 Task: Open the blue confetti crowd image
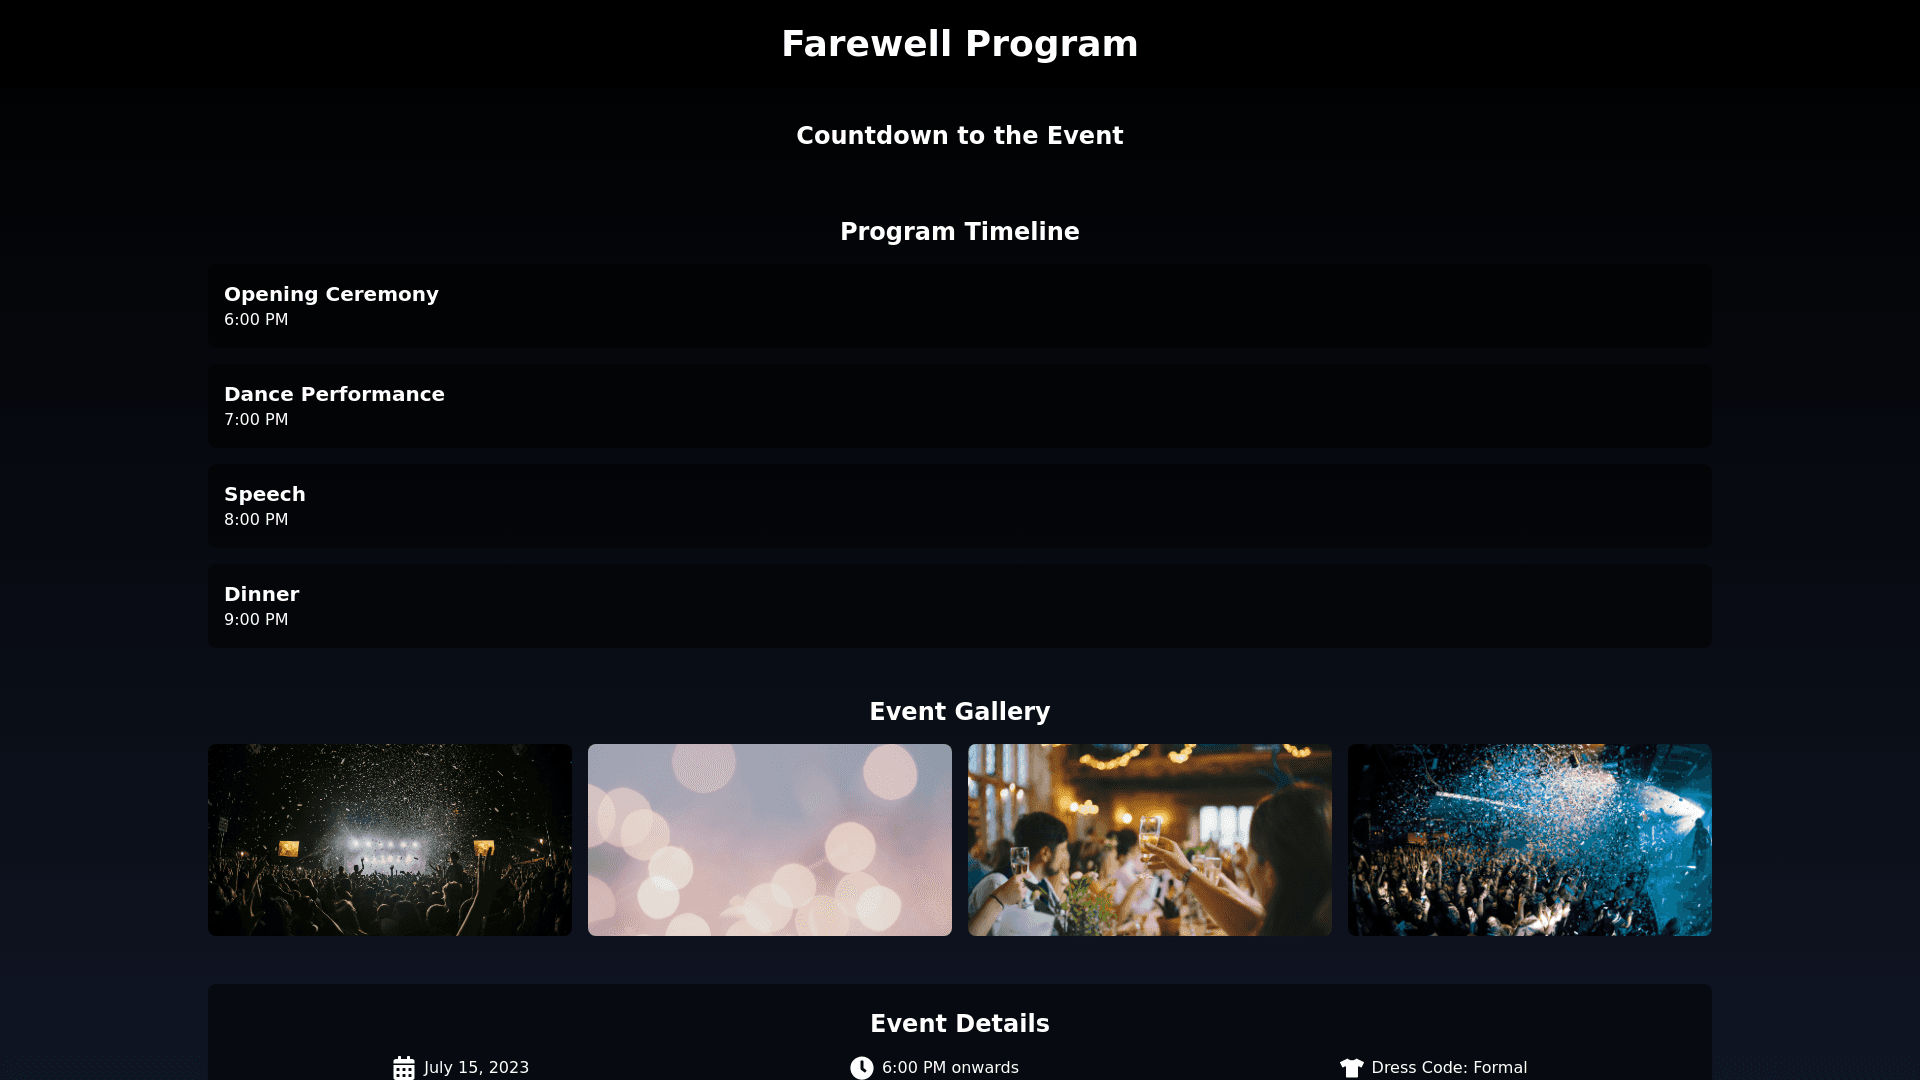tap(1530, 840)
